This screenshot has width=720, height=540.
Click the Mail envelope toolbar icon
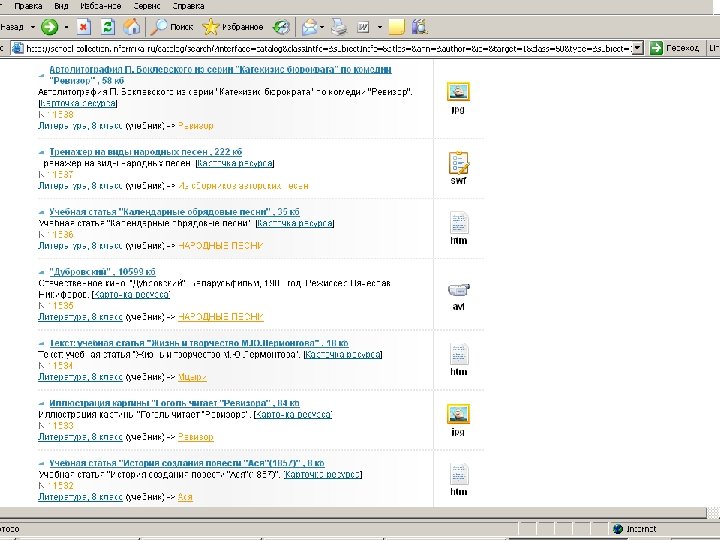pyautogui.click(x=309, y=27)
